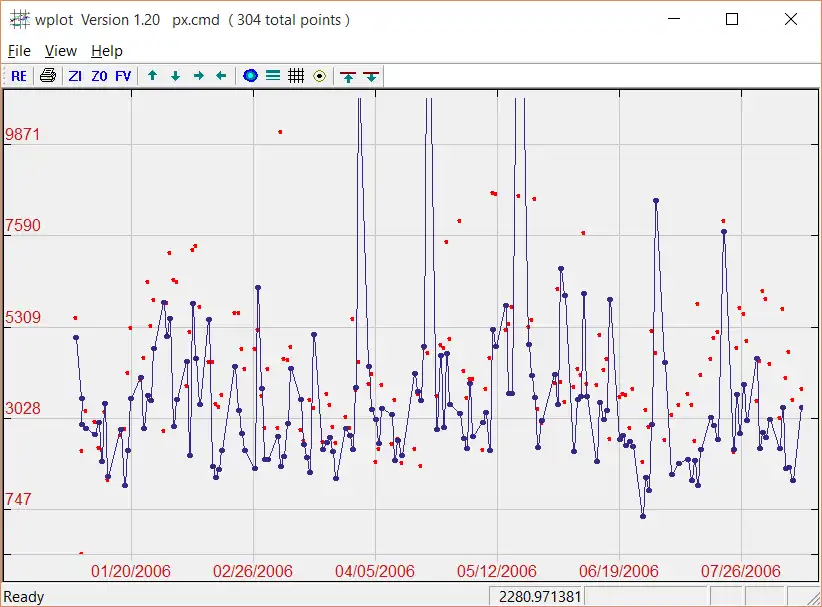Click red-bar up arrow toolbar icon

coord(348,76)
